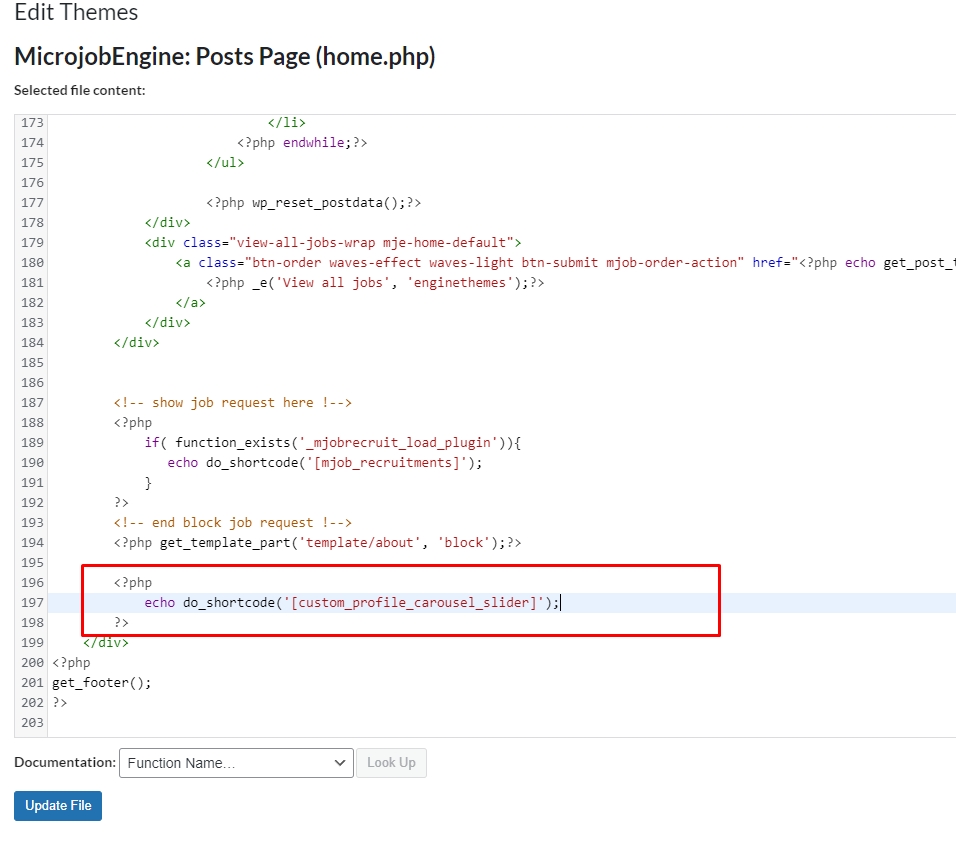Click the function_exists condition line

click(332, 443)
